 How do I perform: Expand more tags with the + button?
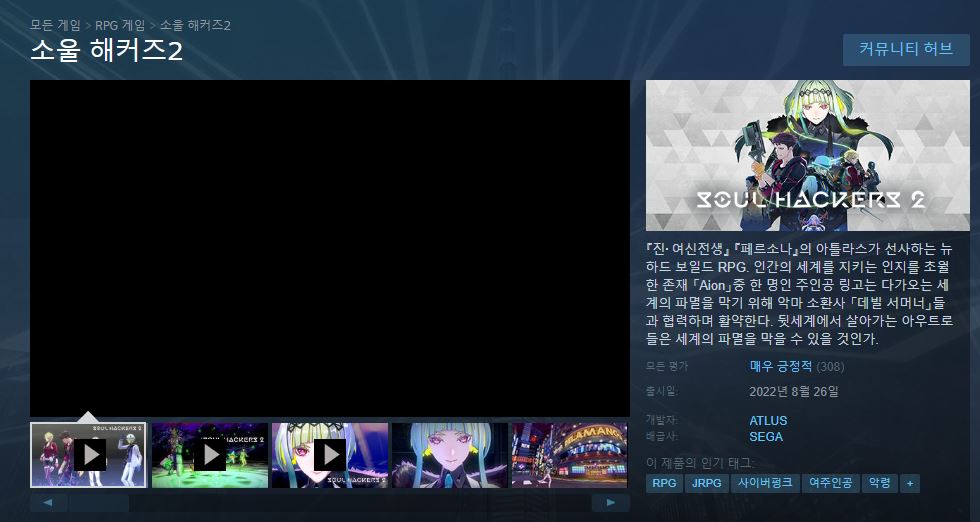909,483
